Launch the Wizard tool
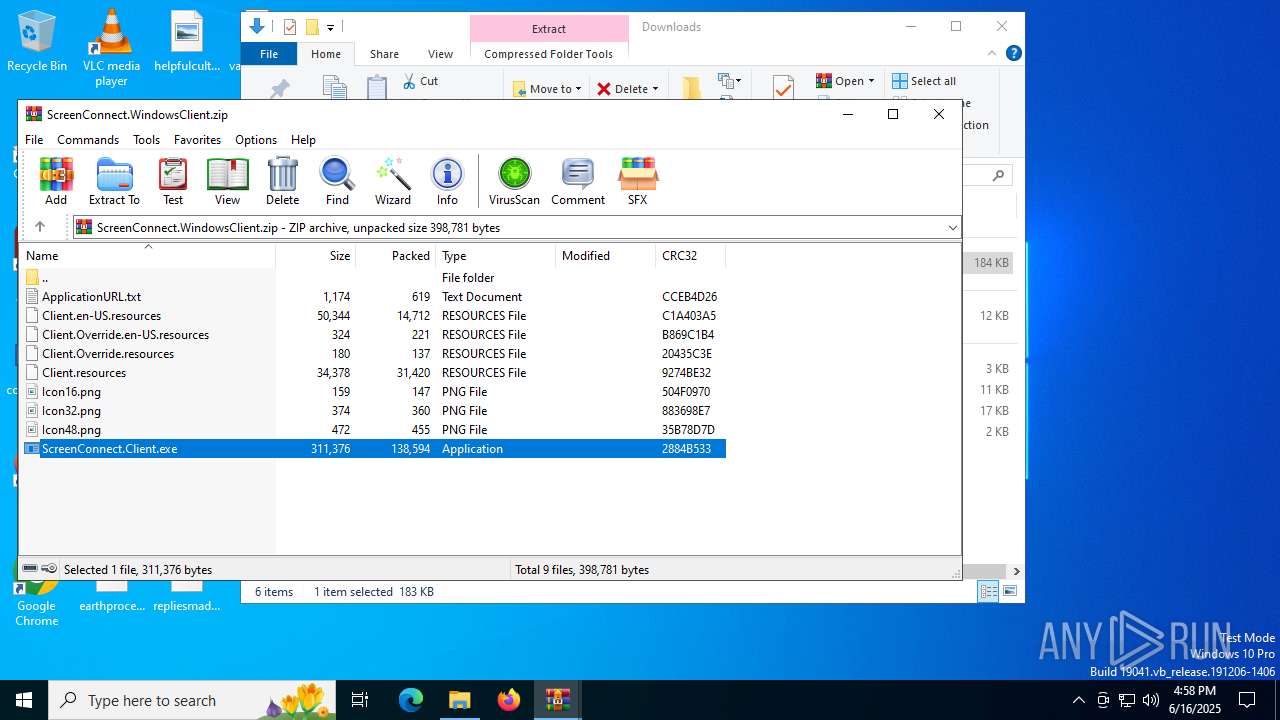This screenshot has height=720, width=1280. click(x=393, y=182)
